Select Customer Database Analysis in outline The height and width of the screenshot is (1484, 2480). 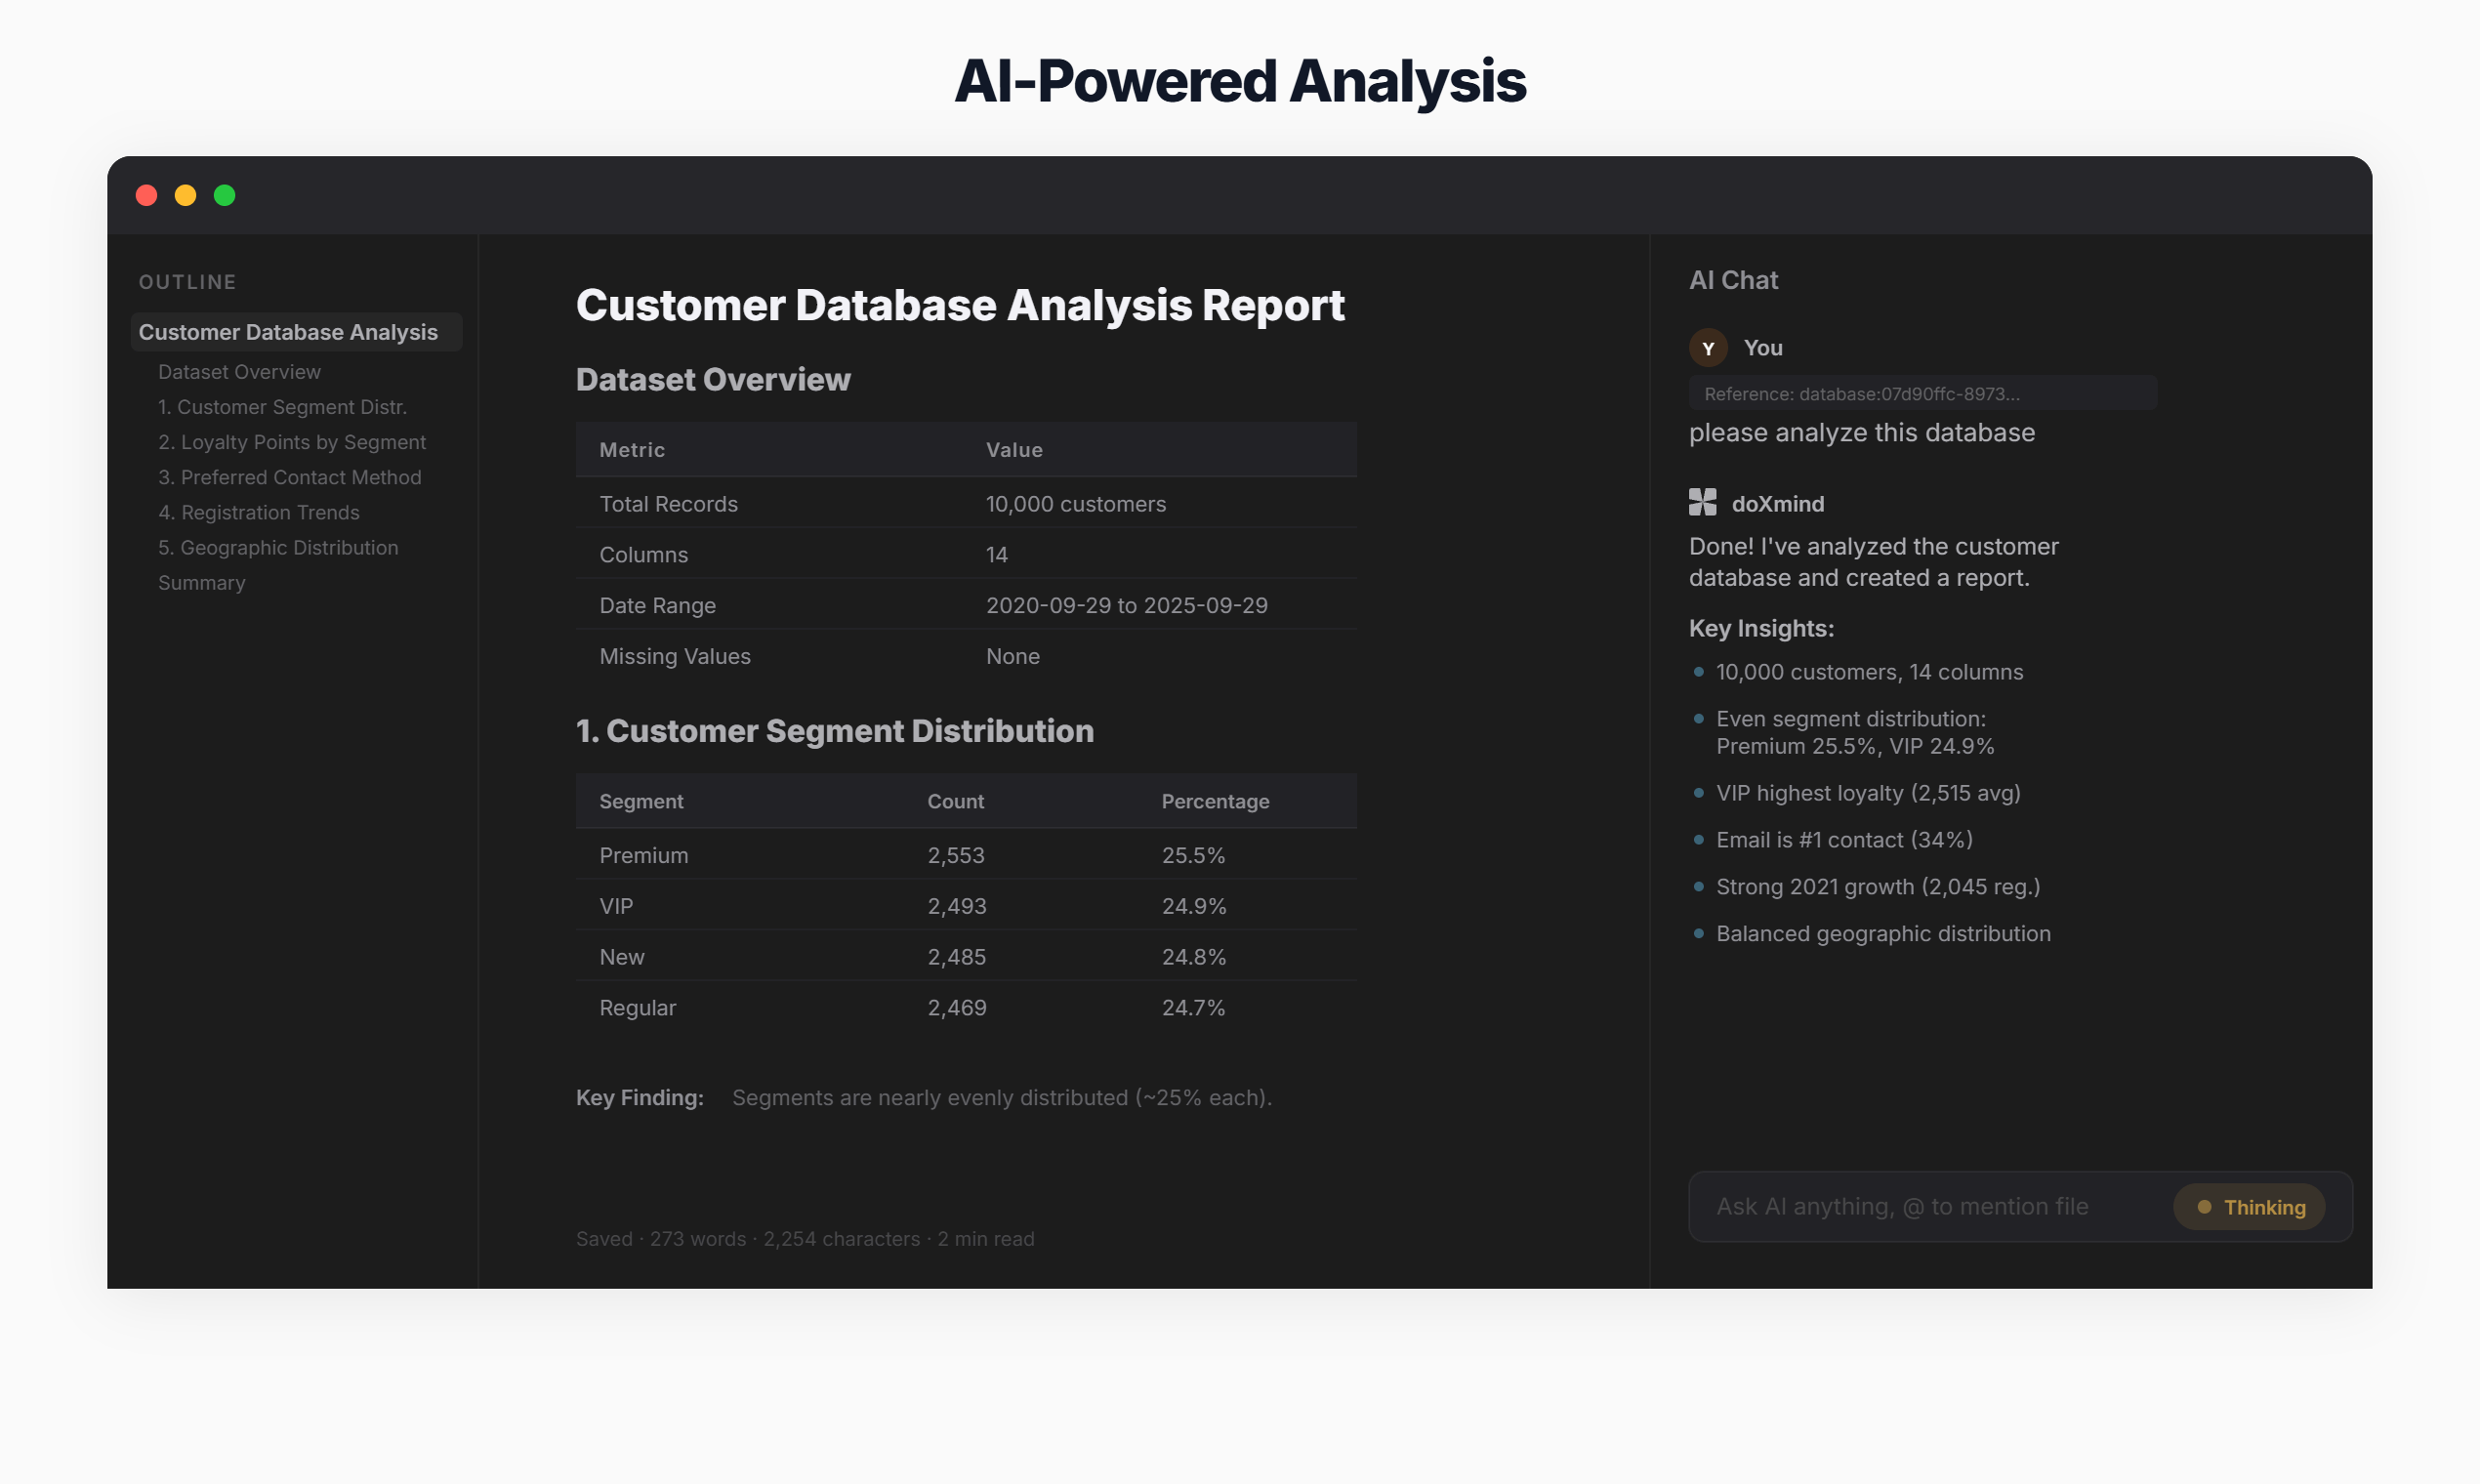click(x=288, y=332)
